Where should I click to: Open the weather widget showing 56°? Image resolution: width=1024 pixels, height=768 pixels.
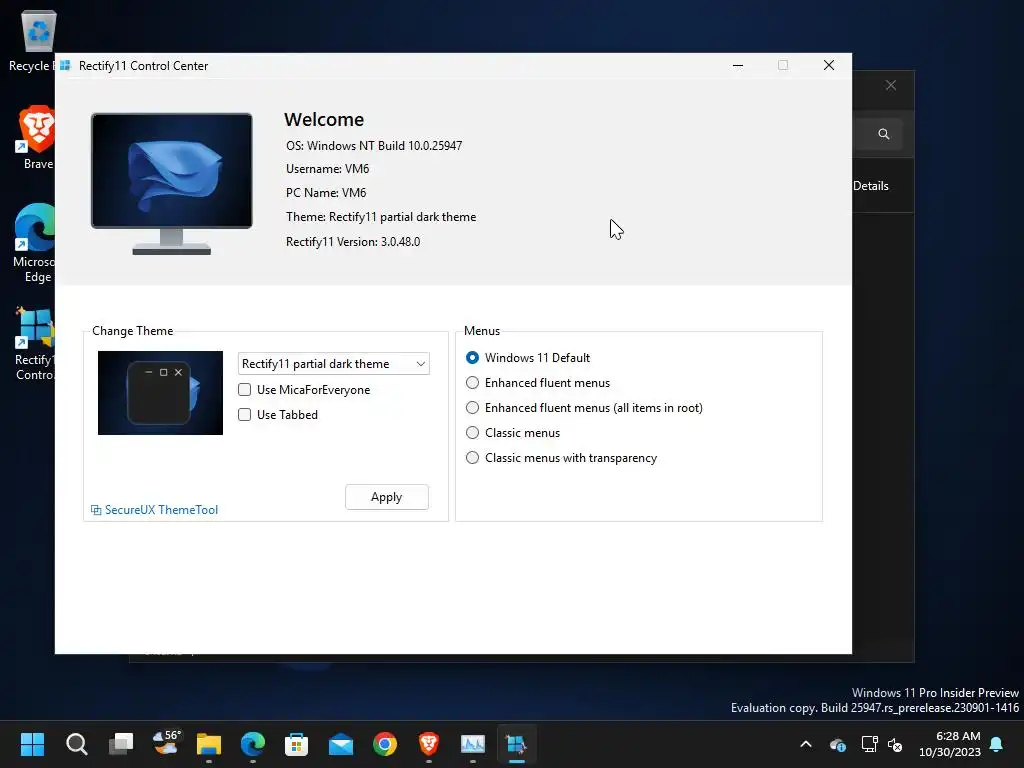[165, 743]
